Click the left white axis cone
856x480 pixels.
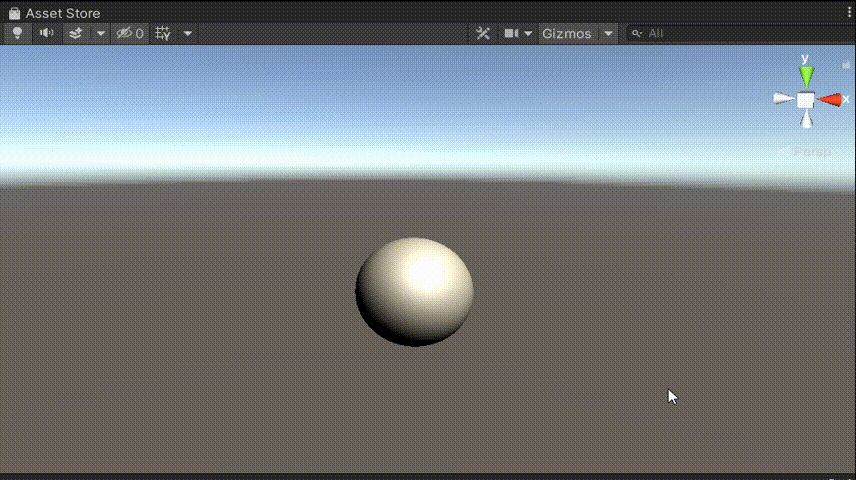click(784, 99)
